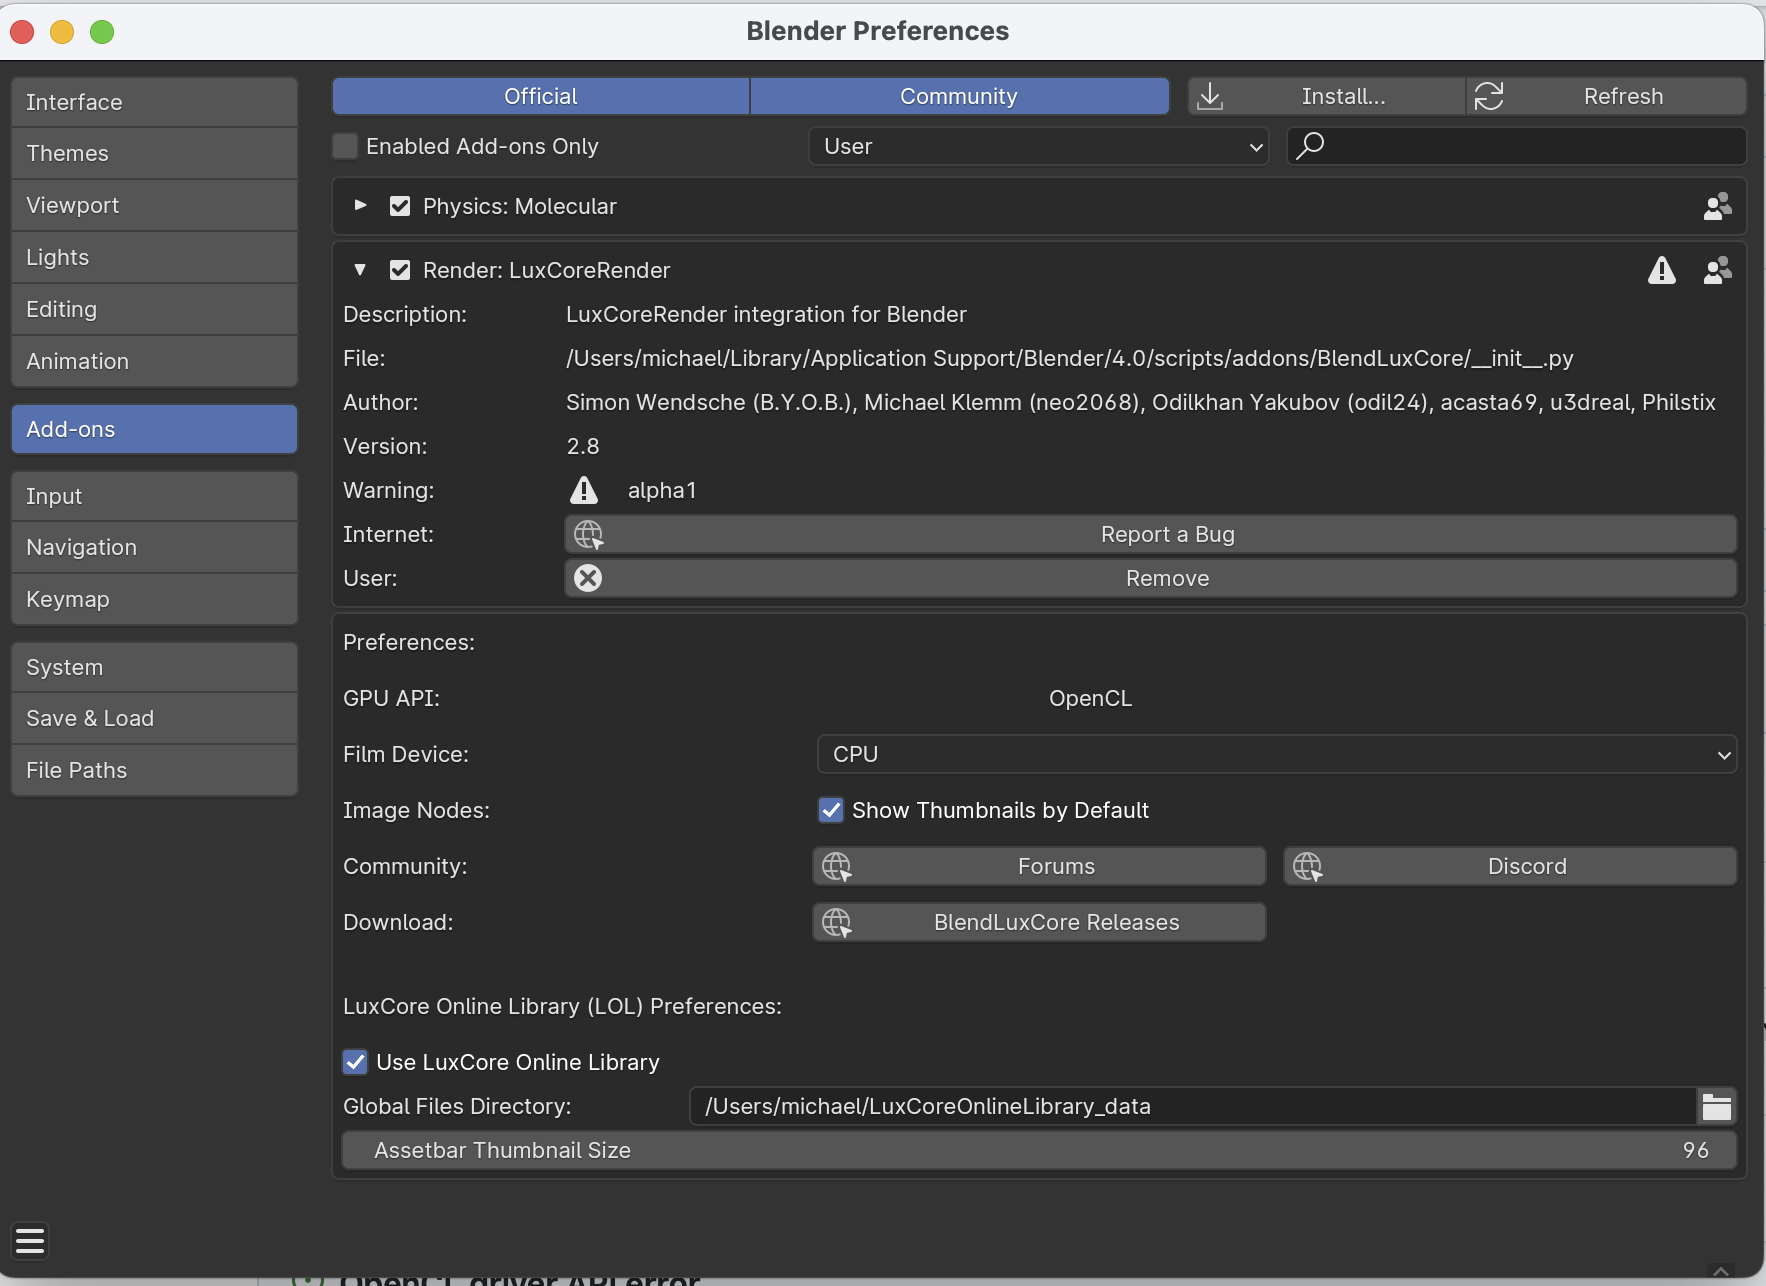Image resolution: width=1766 pixels, height=1286 pixels.
Task: Click the warning triangle in LuxCoreRender header
Action: click(x=1661, y=270)
